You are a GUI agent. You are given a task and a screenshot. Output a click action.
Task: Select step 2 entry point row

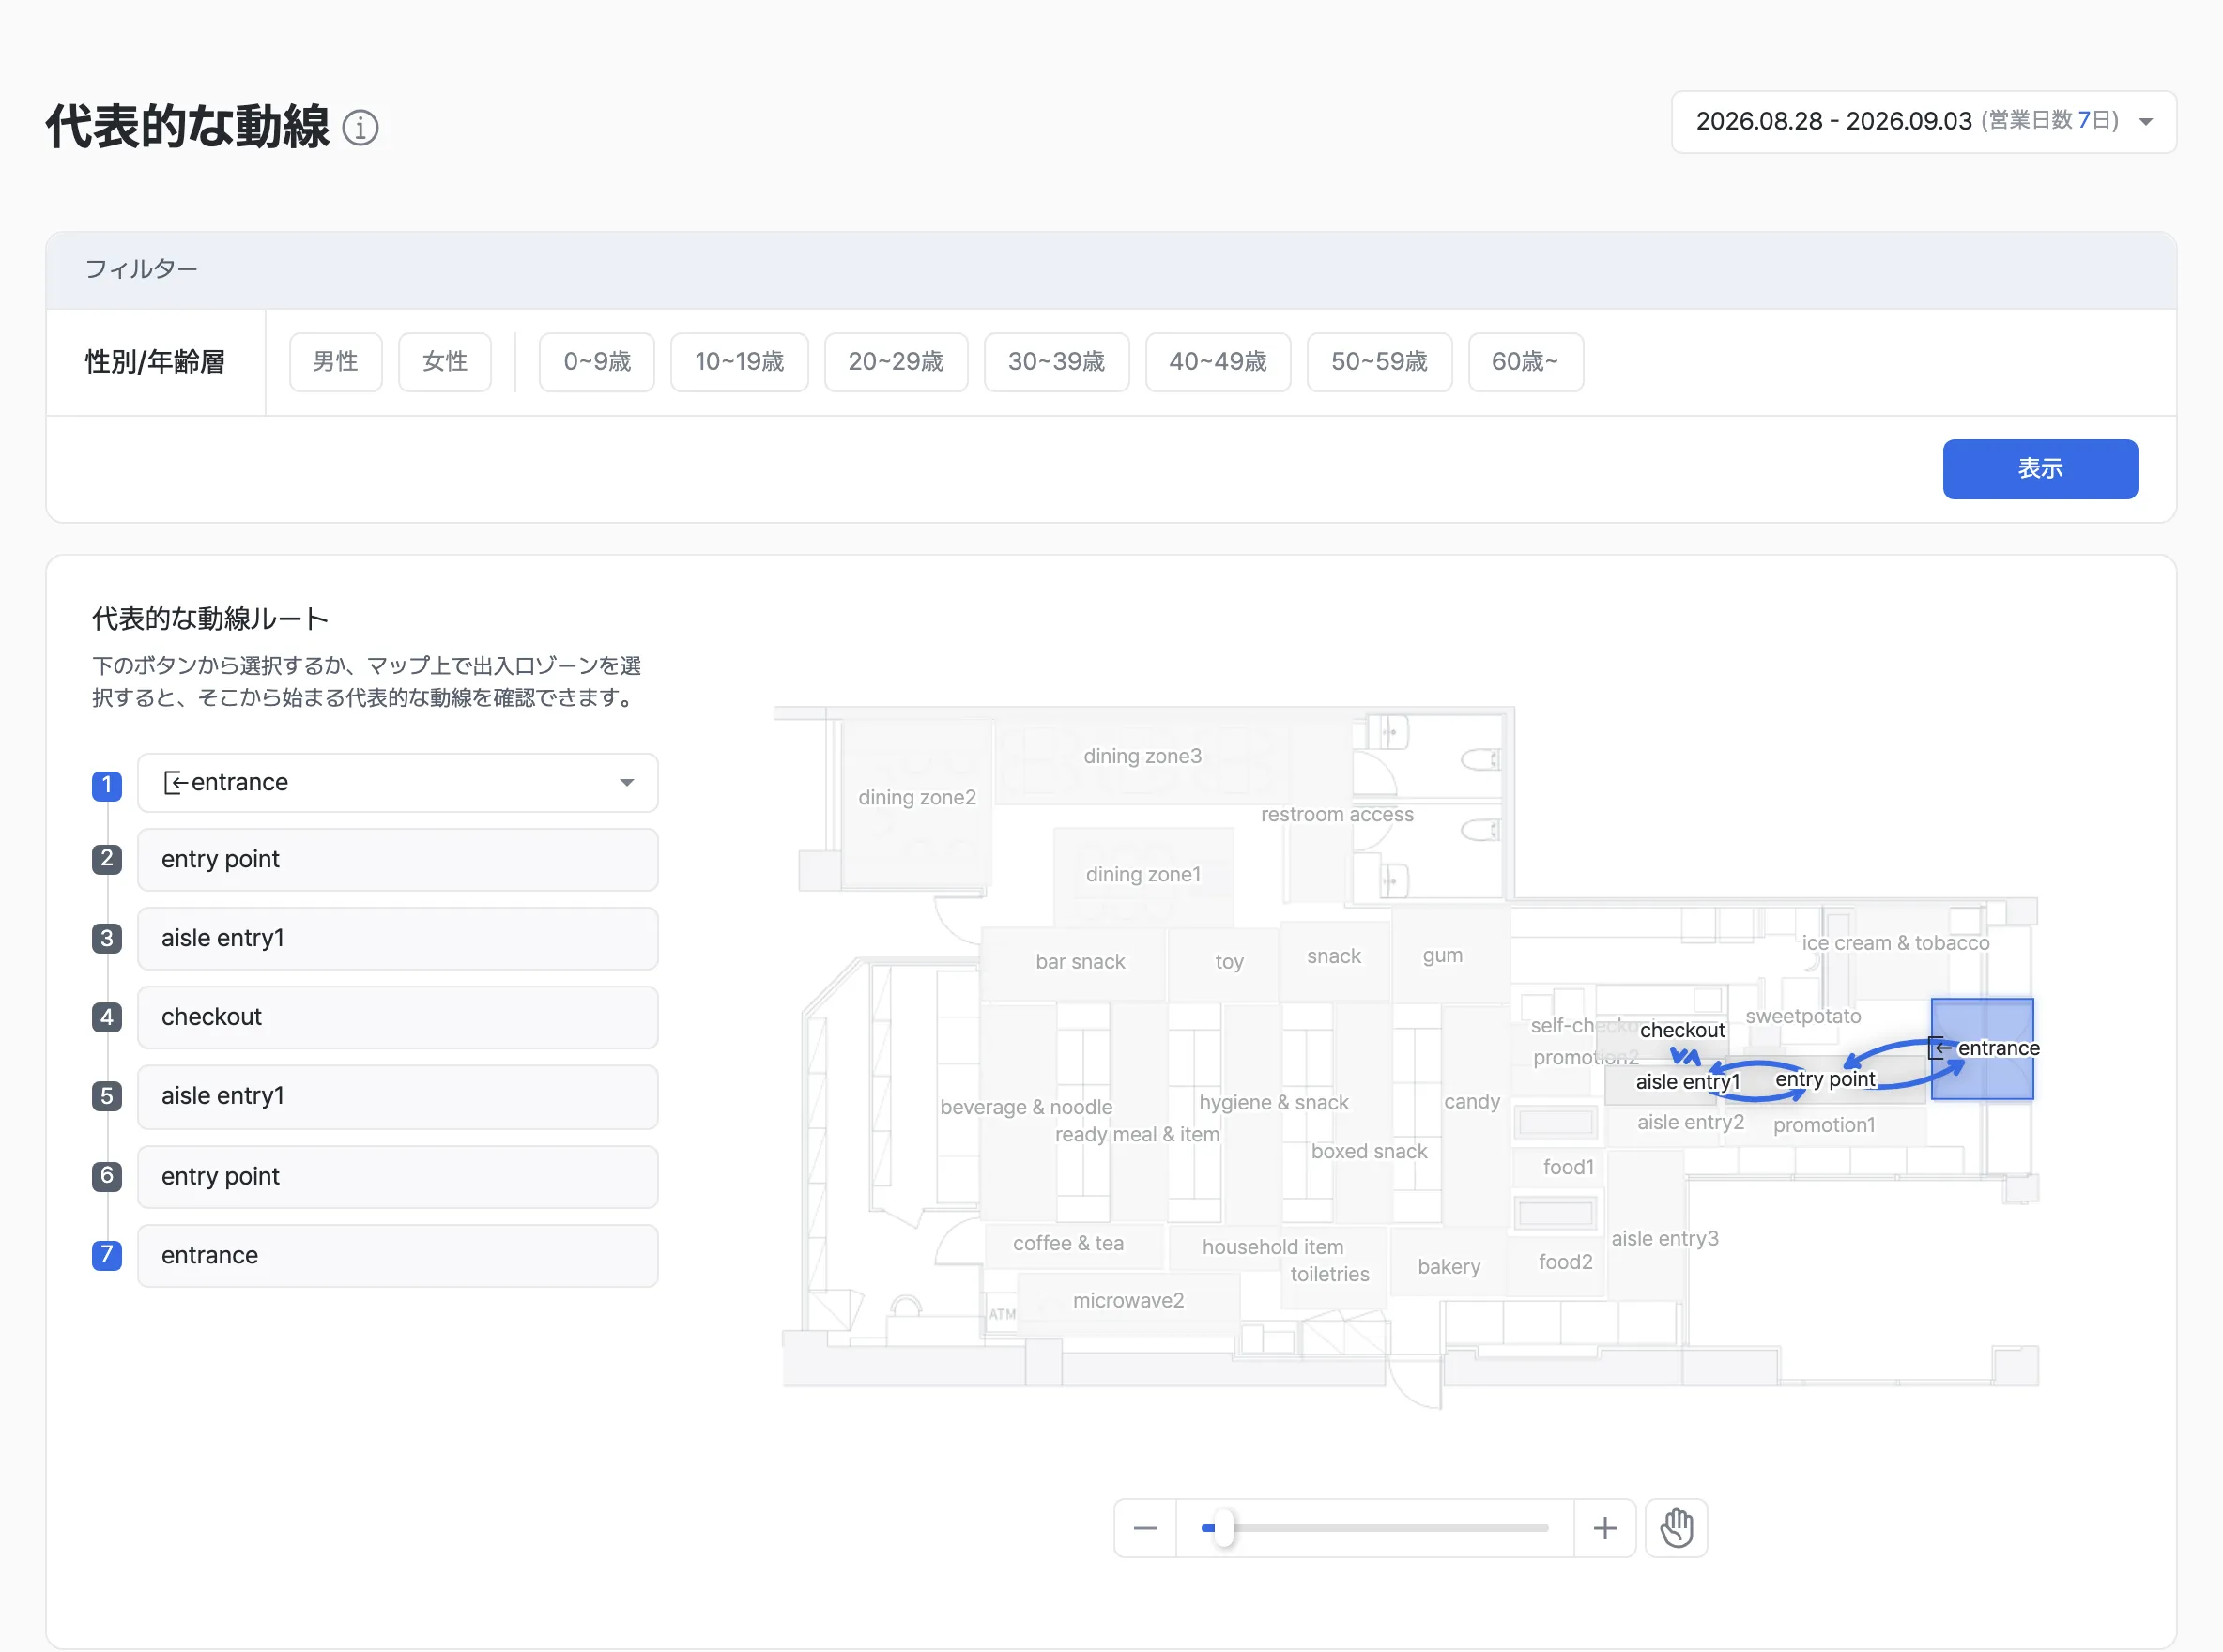coord(397,859)
